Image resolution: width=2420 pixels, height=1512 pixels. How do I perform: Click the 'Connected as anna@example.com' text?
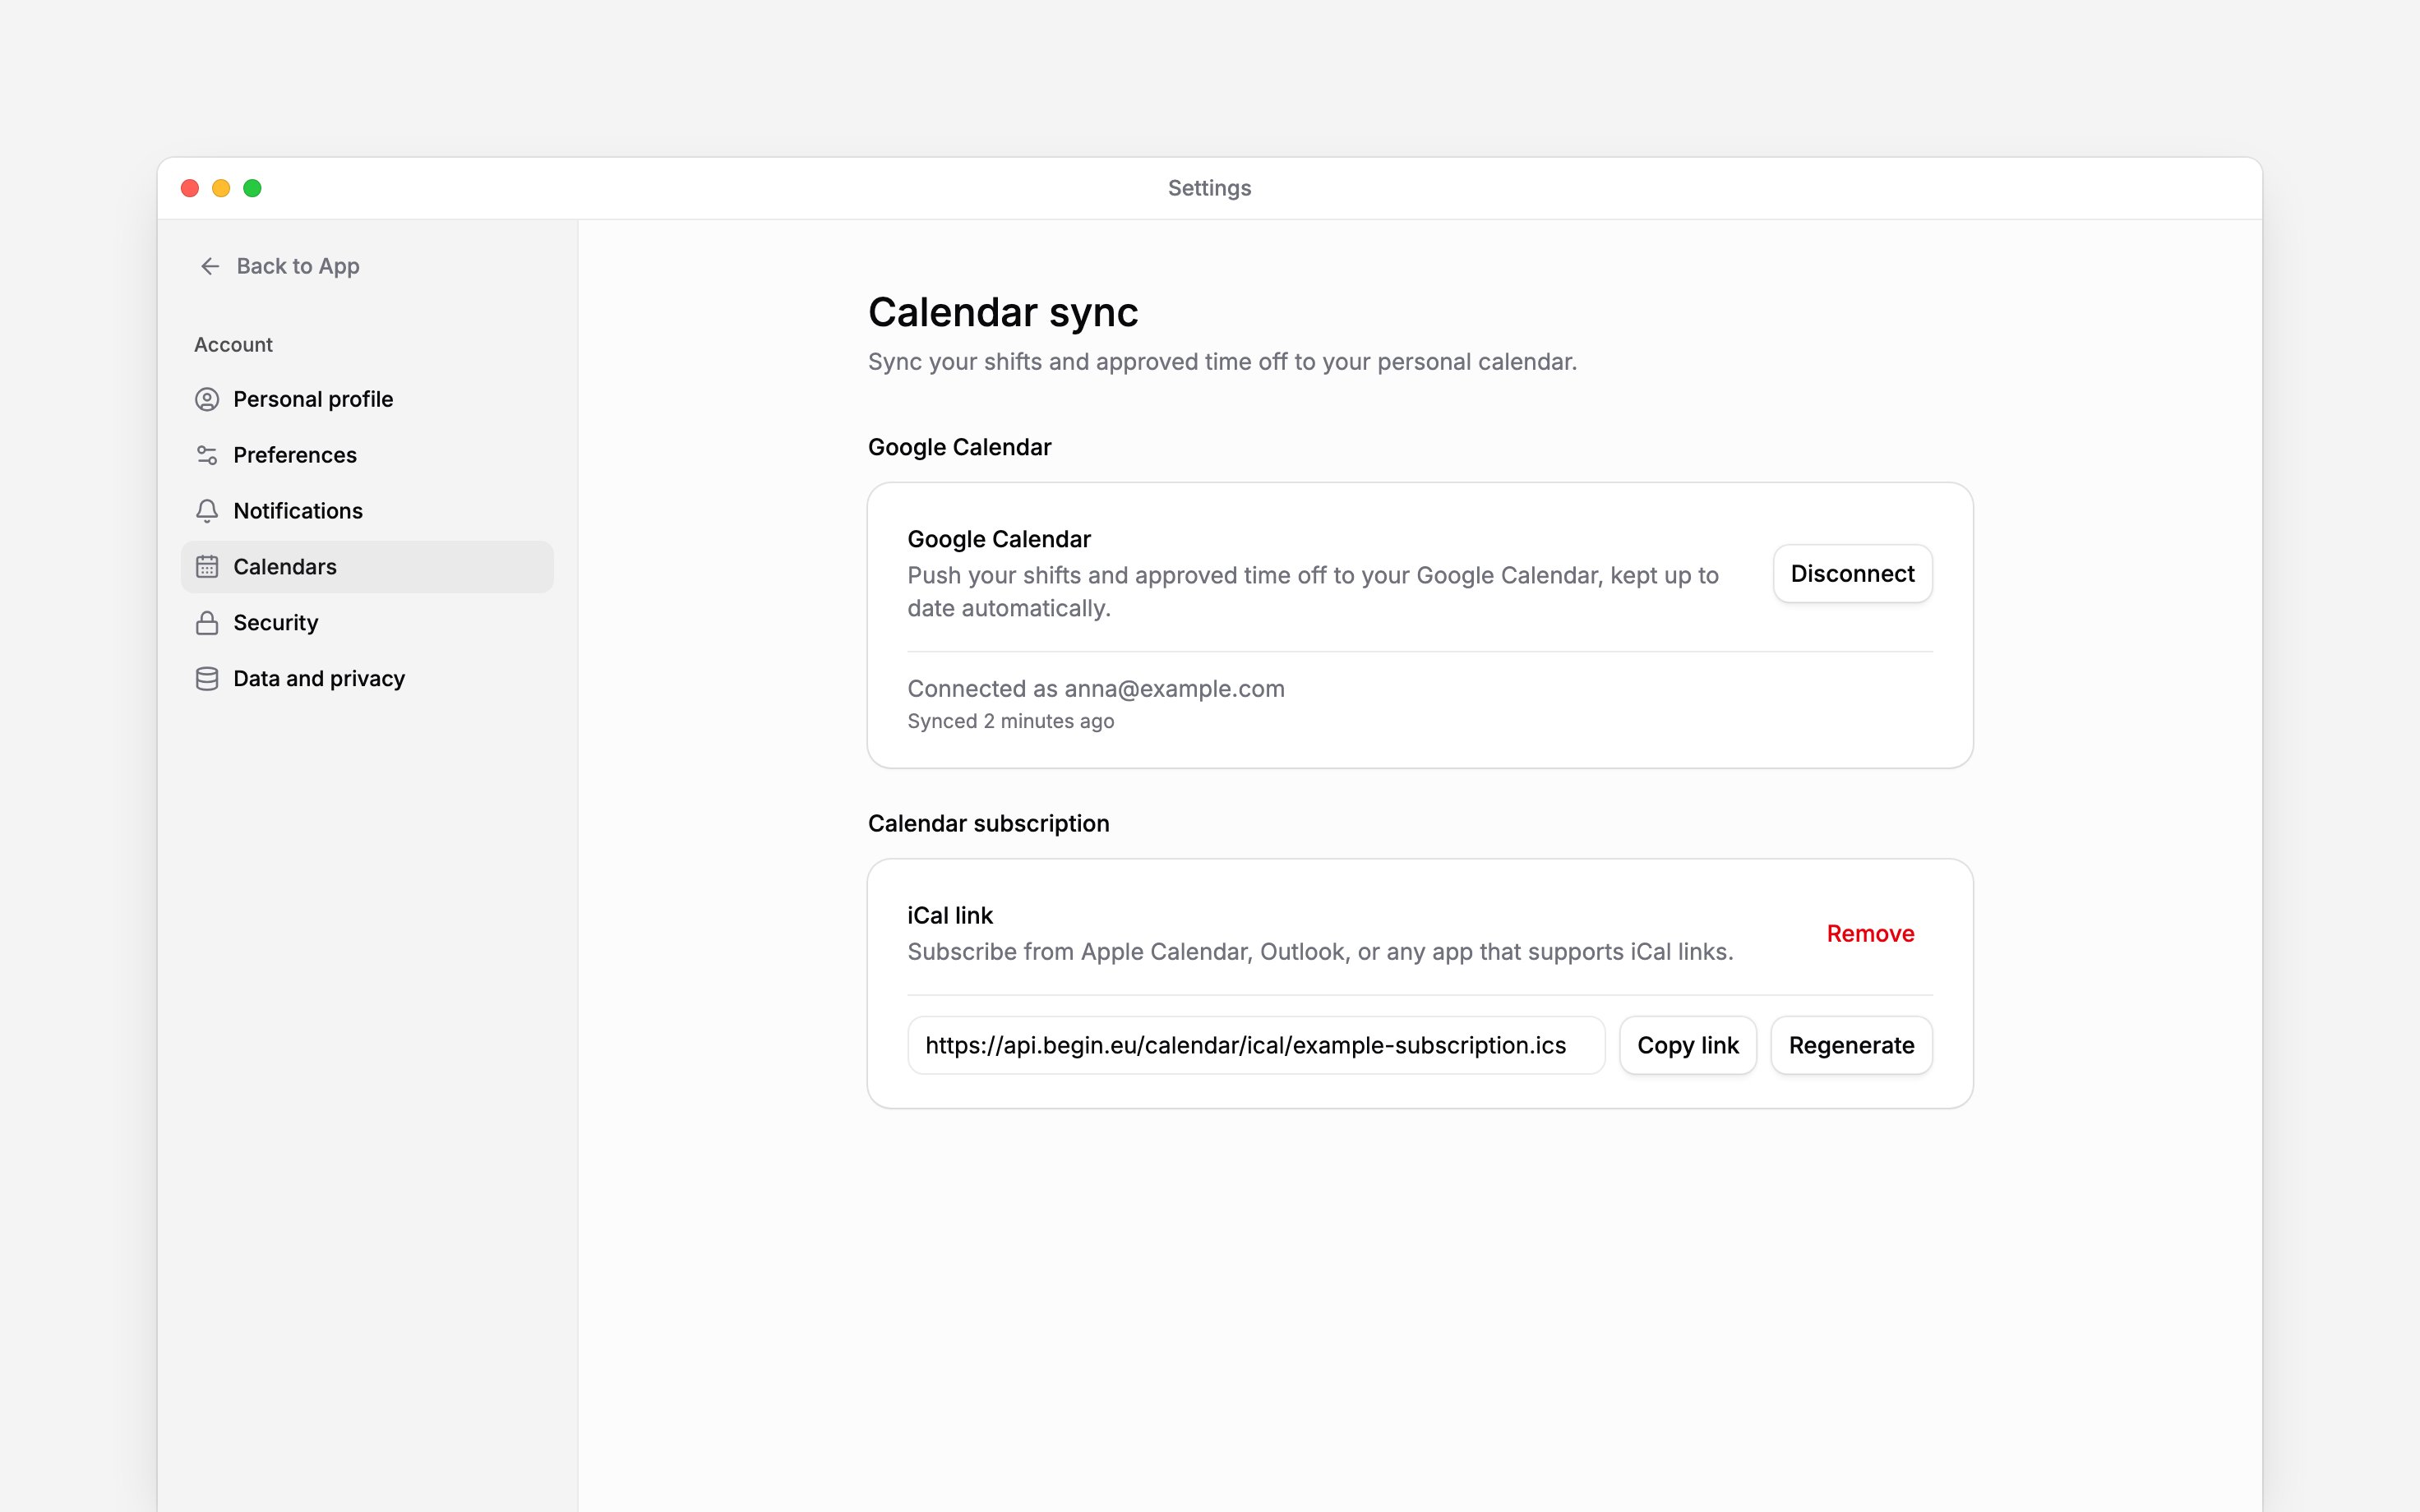click(x=1096, y=689)
